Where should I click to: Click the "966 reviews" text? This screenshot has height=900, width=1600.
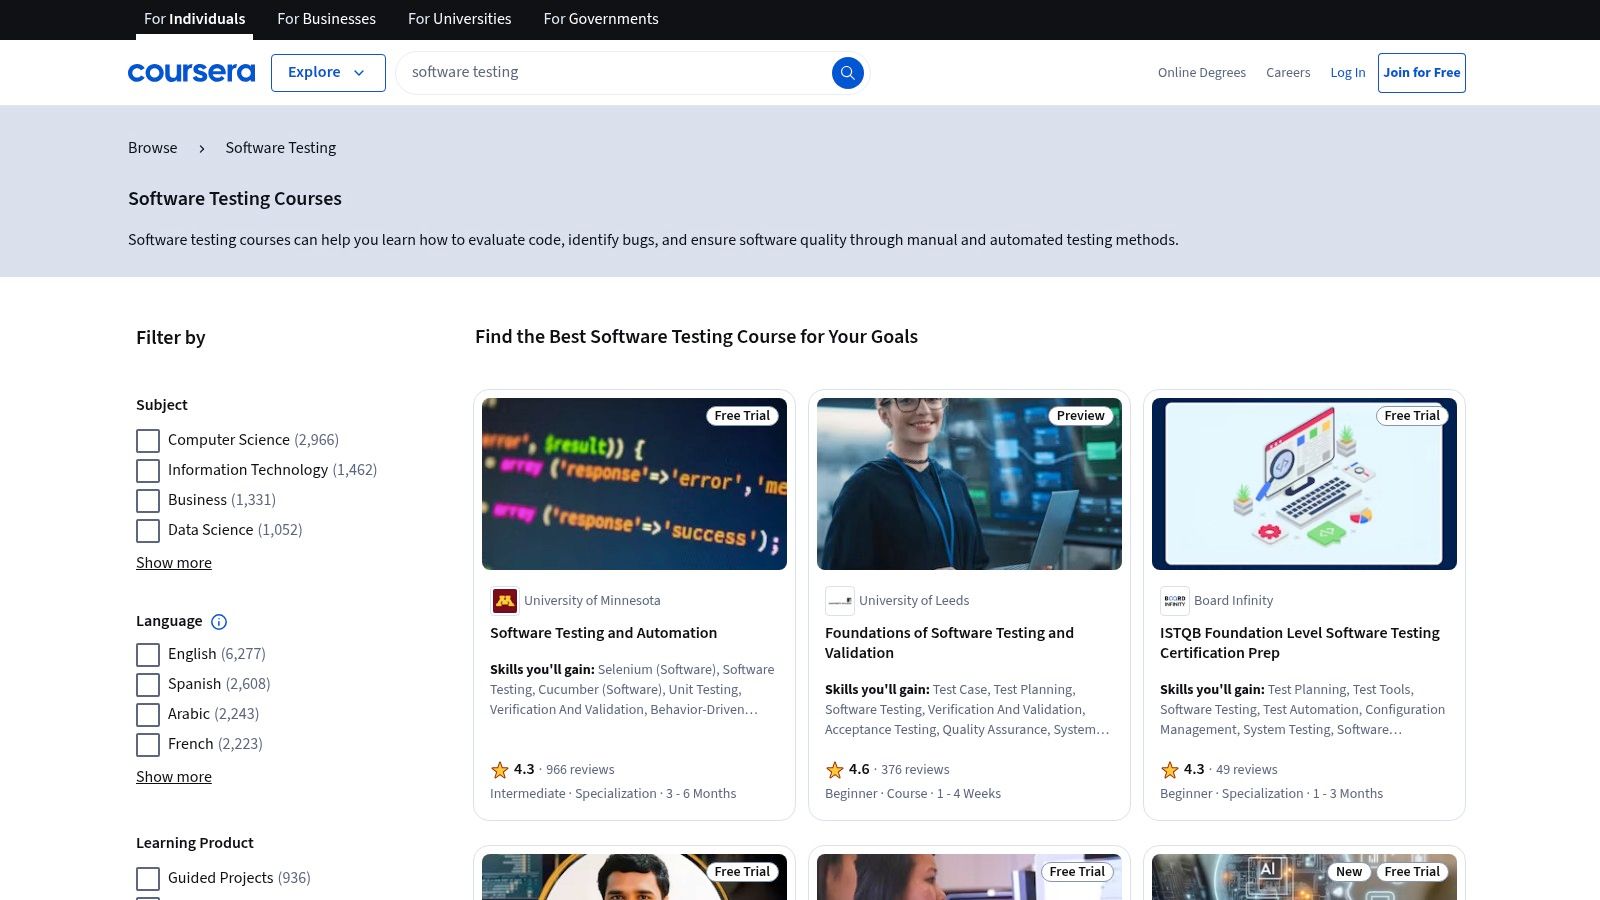[580, 770]
